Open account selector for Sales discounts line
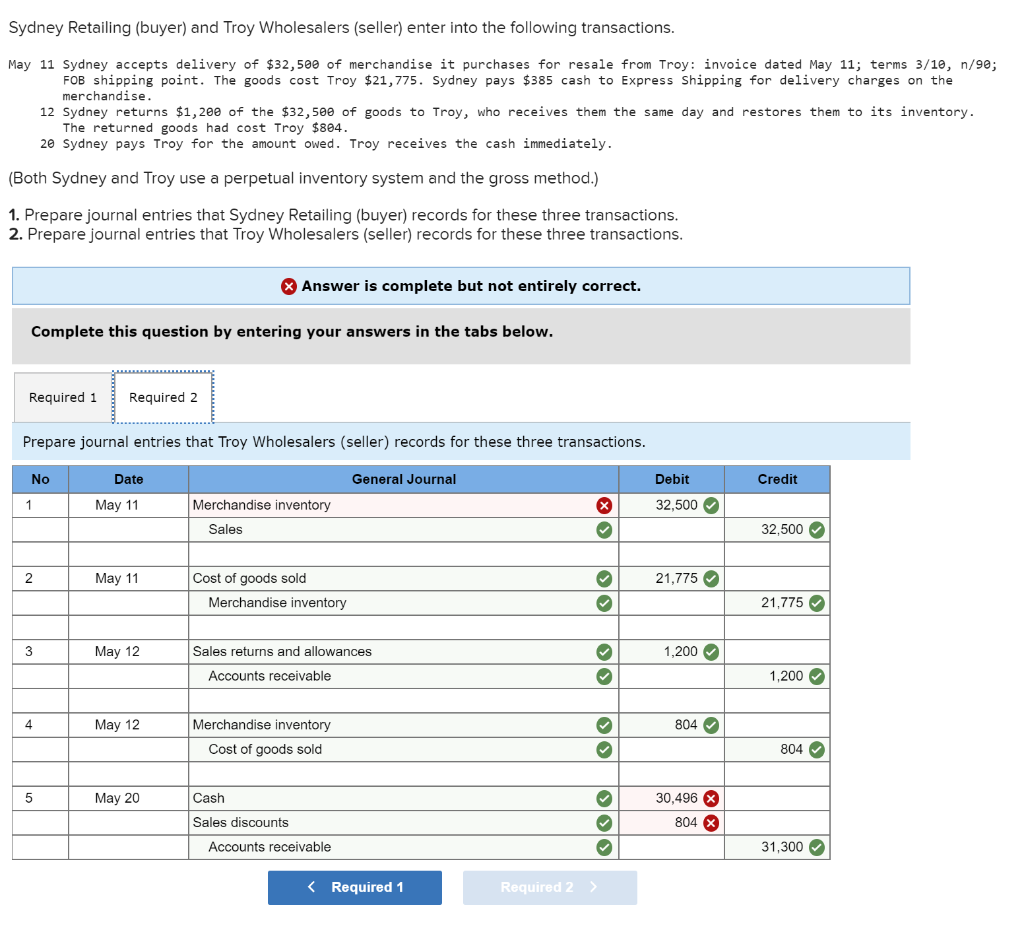This screenshot has height=936, width=1024. click(390, 823)
